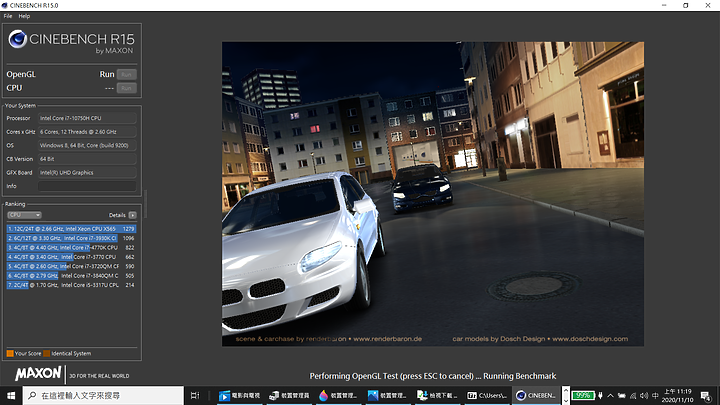Open Task View from the taskbar
The image size is (720, 405).
tap(195, 395)
